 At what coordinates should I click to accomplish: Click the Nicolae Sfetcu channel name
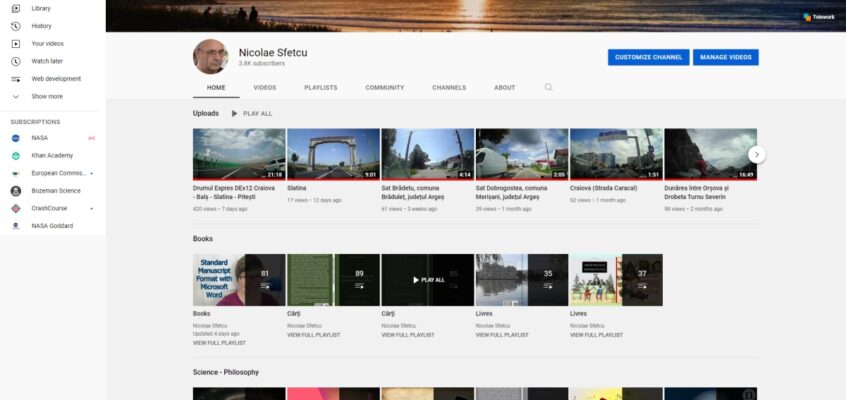click(x=273, y=53)
